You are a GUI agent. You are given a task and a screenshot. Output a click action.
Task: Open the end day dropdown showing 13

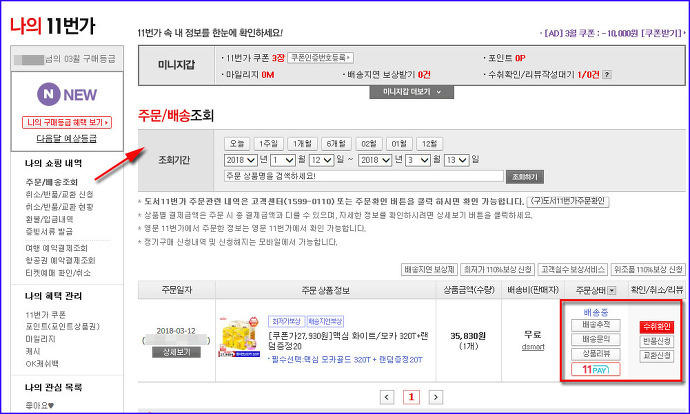click(x=456, y=160)
